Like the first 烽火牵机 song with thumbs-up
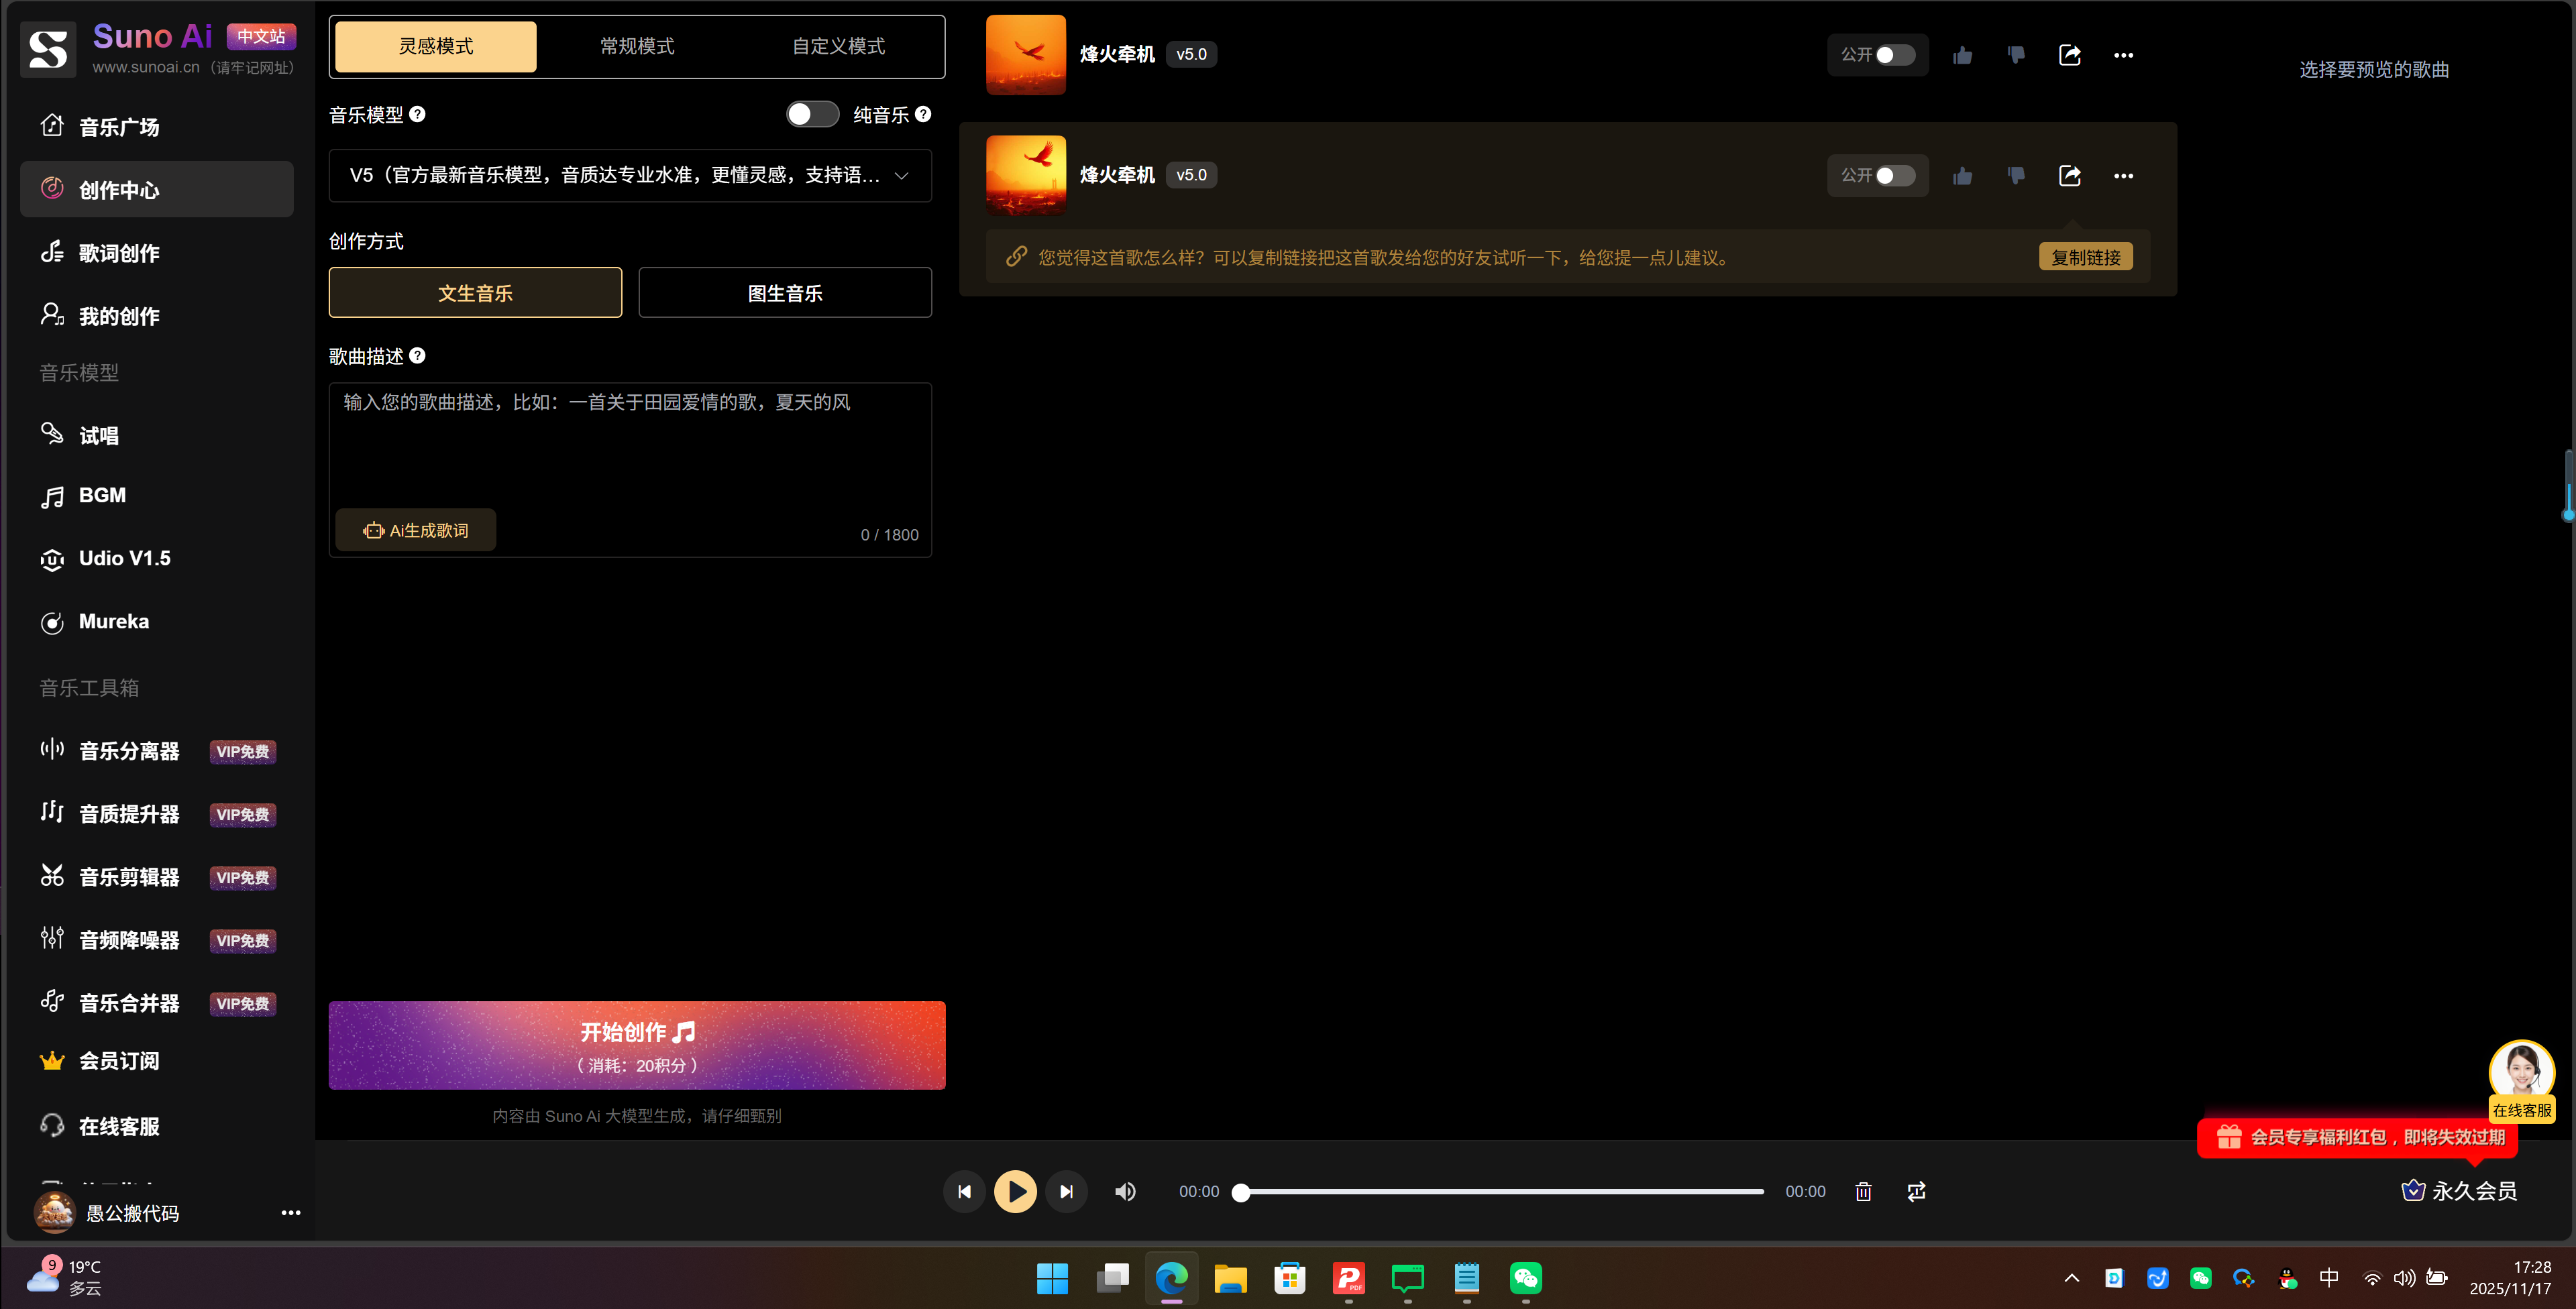This screenshot has height=1309, width=2576. click(x=1962, y=55)
